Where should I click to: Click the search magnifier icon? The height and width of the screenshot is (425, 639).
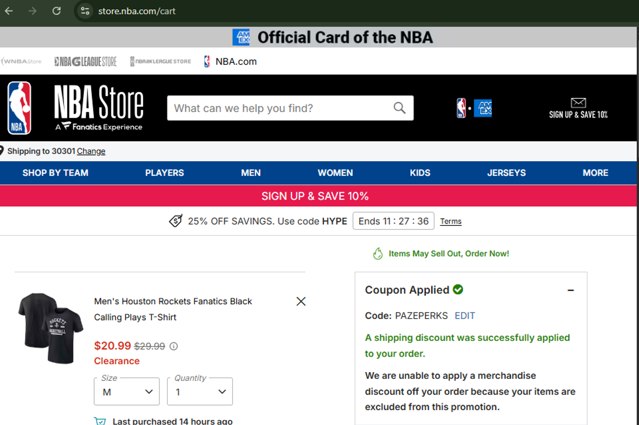pos(399,108)
